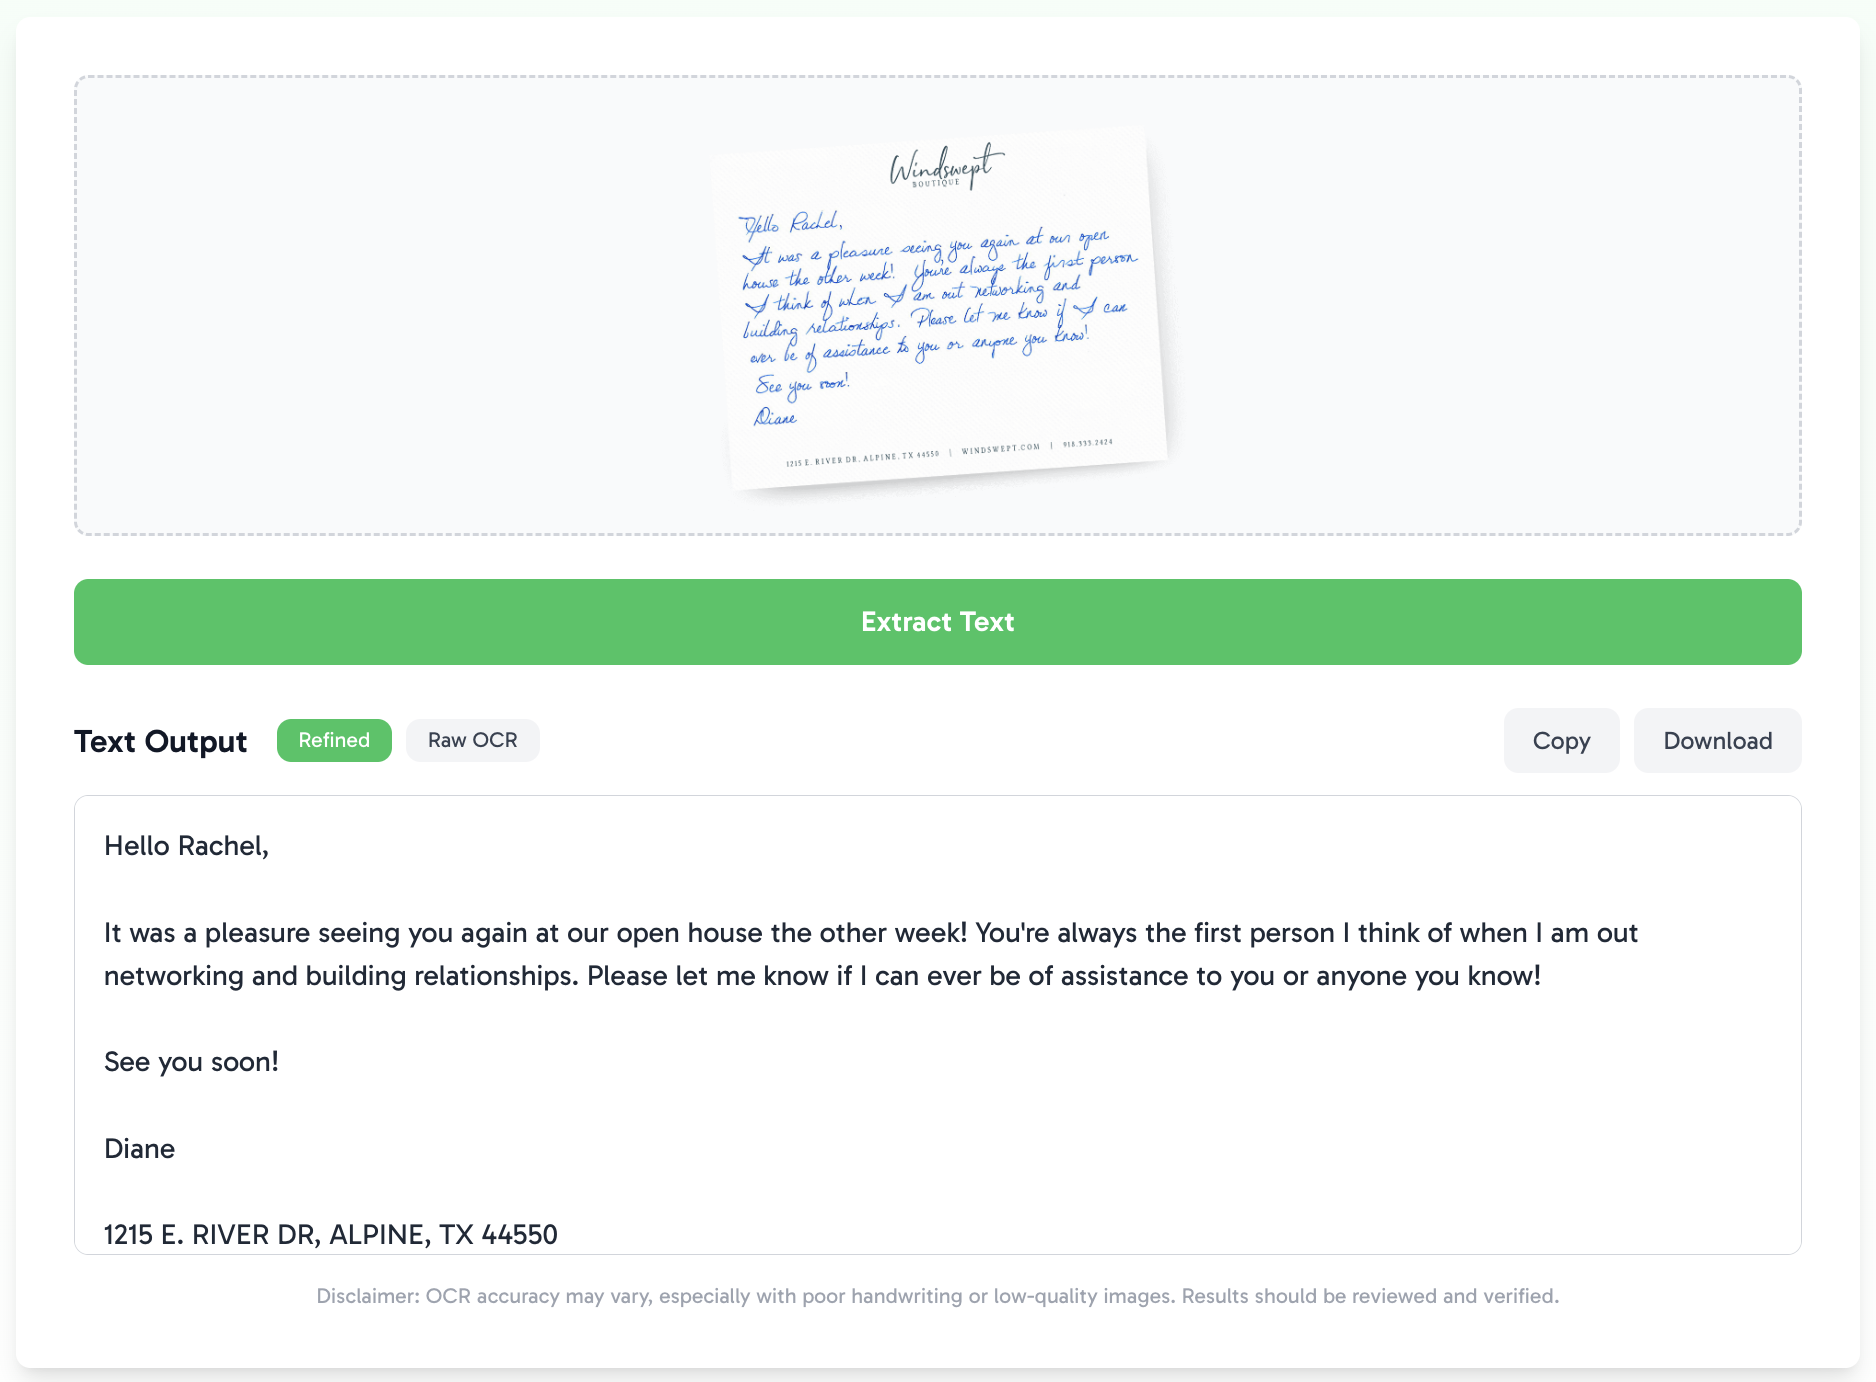Screen dimensions: 1876x1382
Task: Run the Extract Text action
Action: click(937, 621)
